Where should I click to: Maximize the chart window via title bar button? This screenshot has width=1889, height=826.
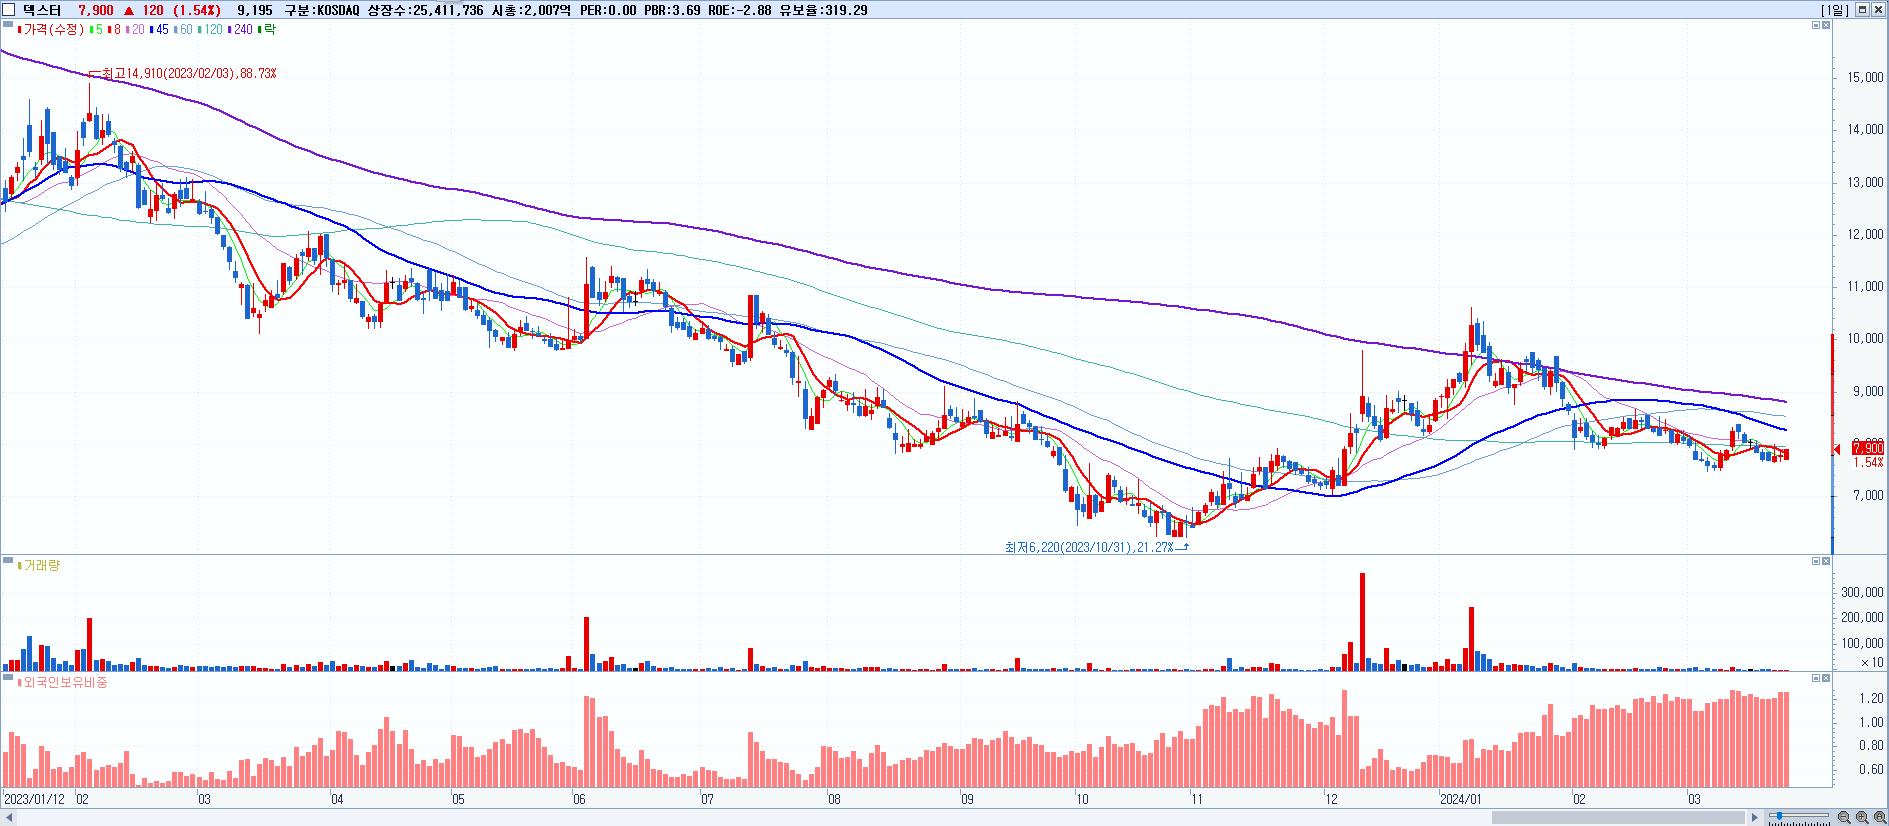tap(1862, 10)
